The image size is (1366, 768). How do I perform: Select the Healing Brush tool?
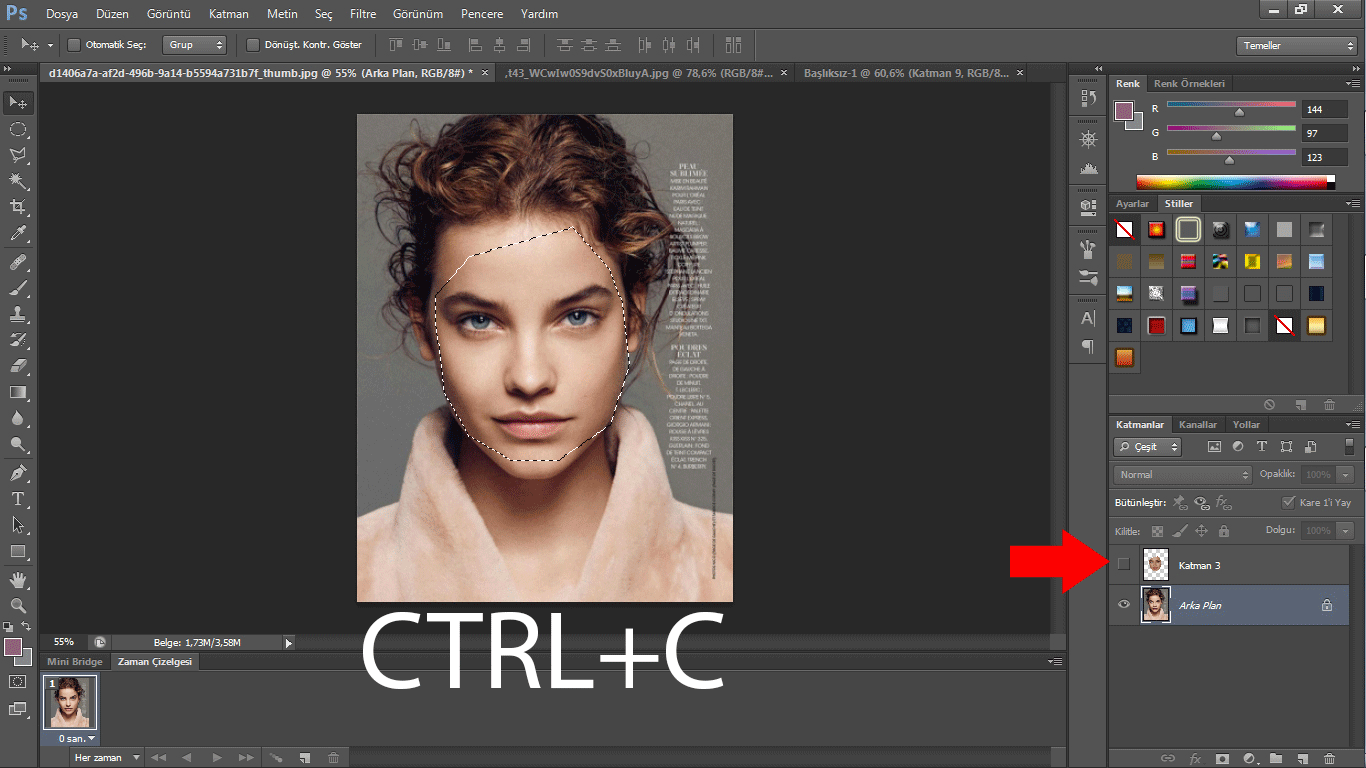(18, 262)
